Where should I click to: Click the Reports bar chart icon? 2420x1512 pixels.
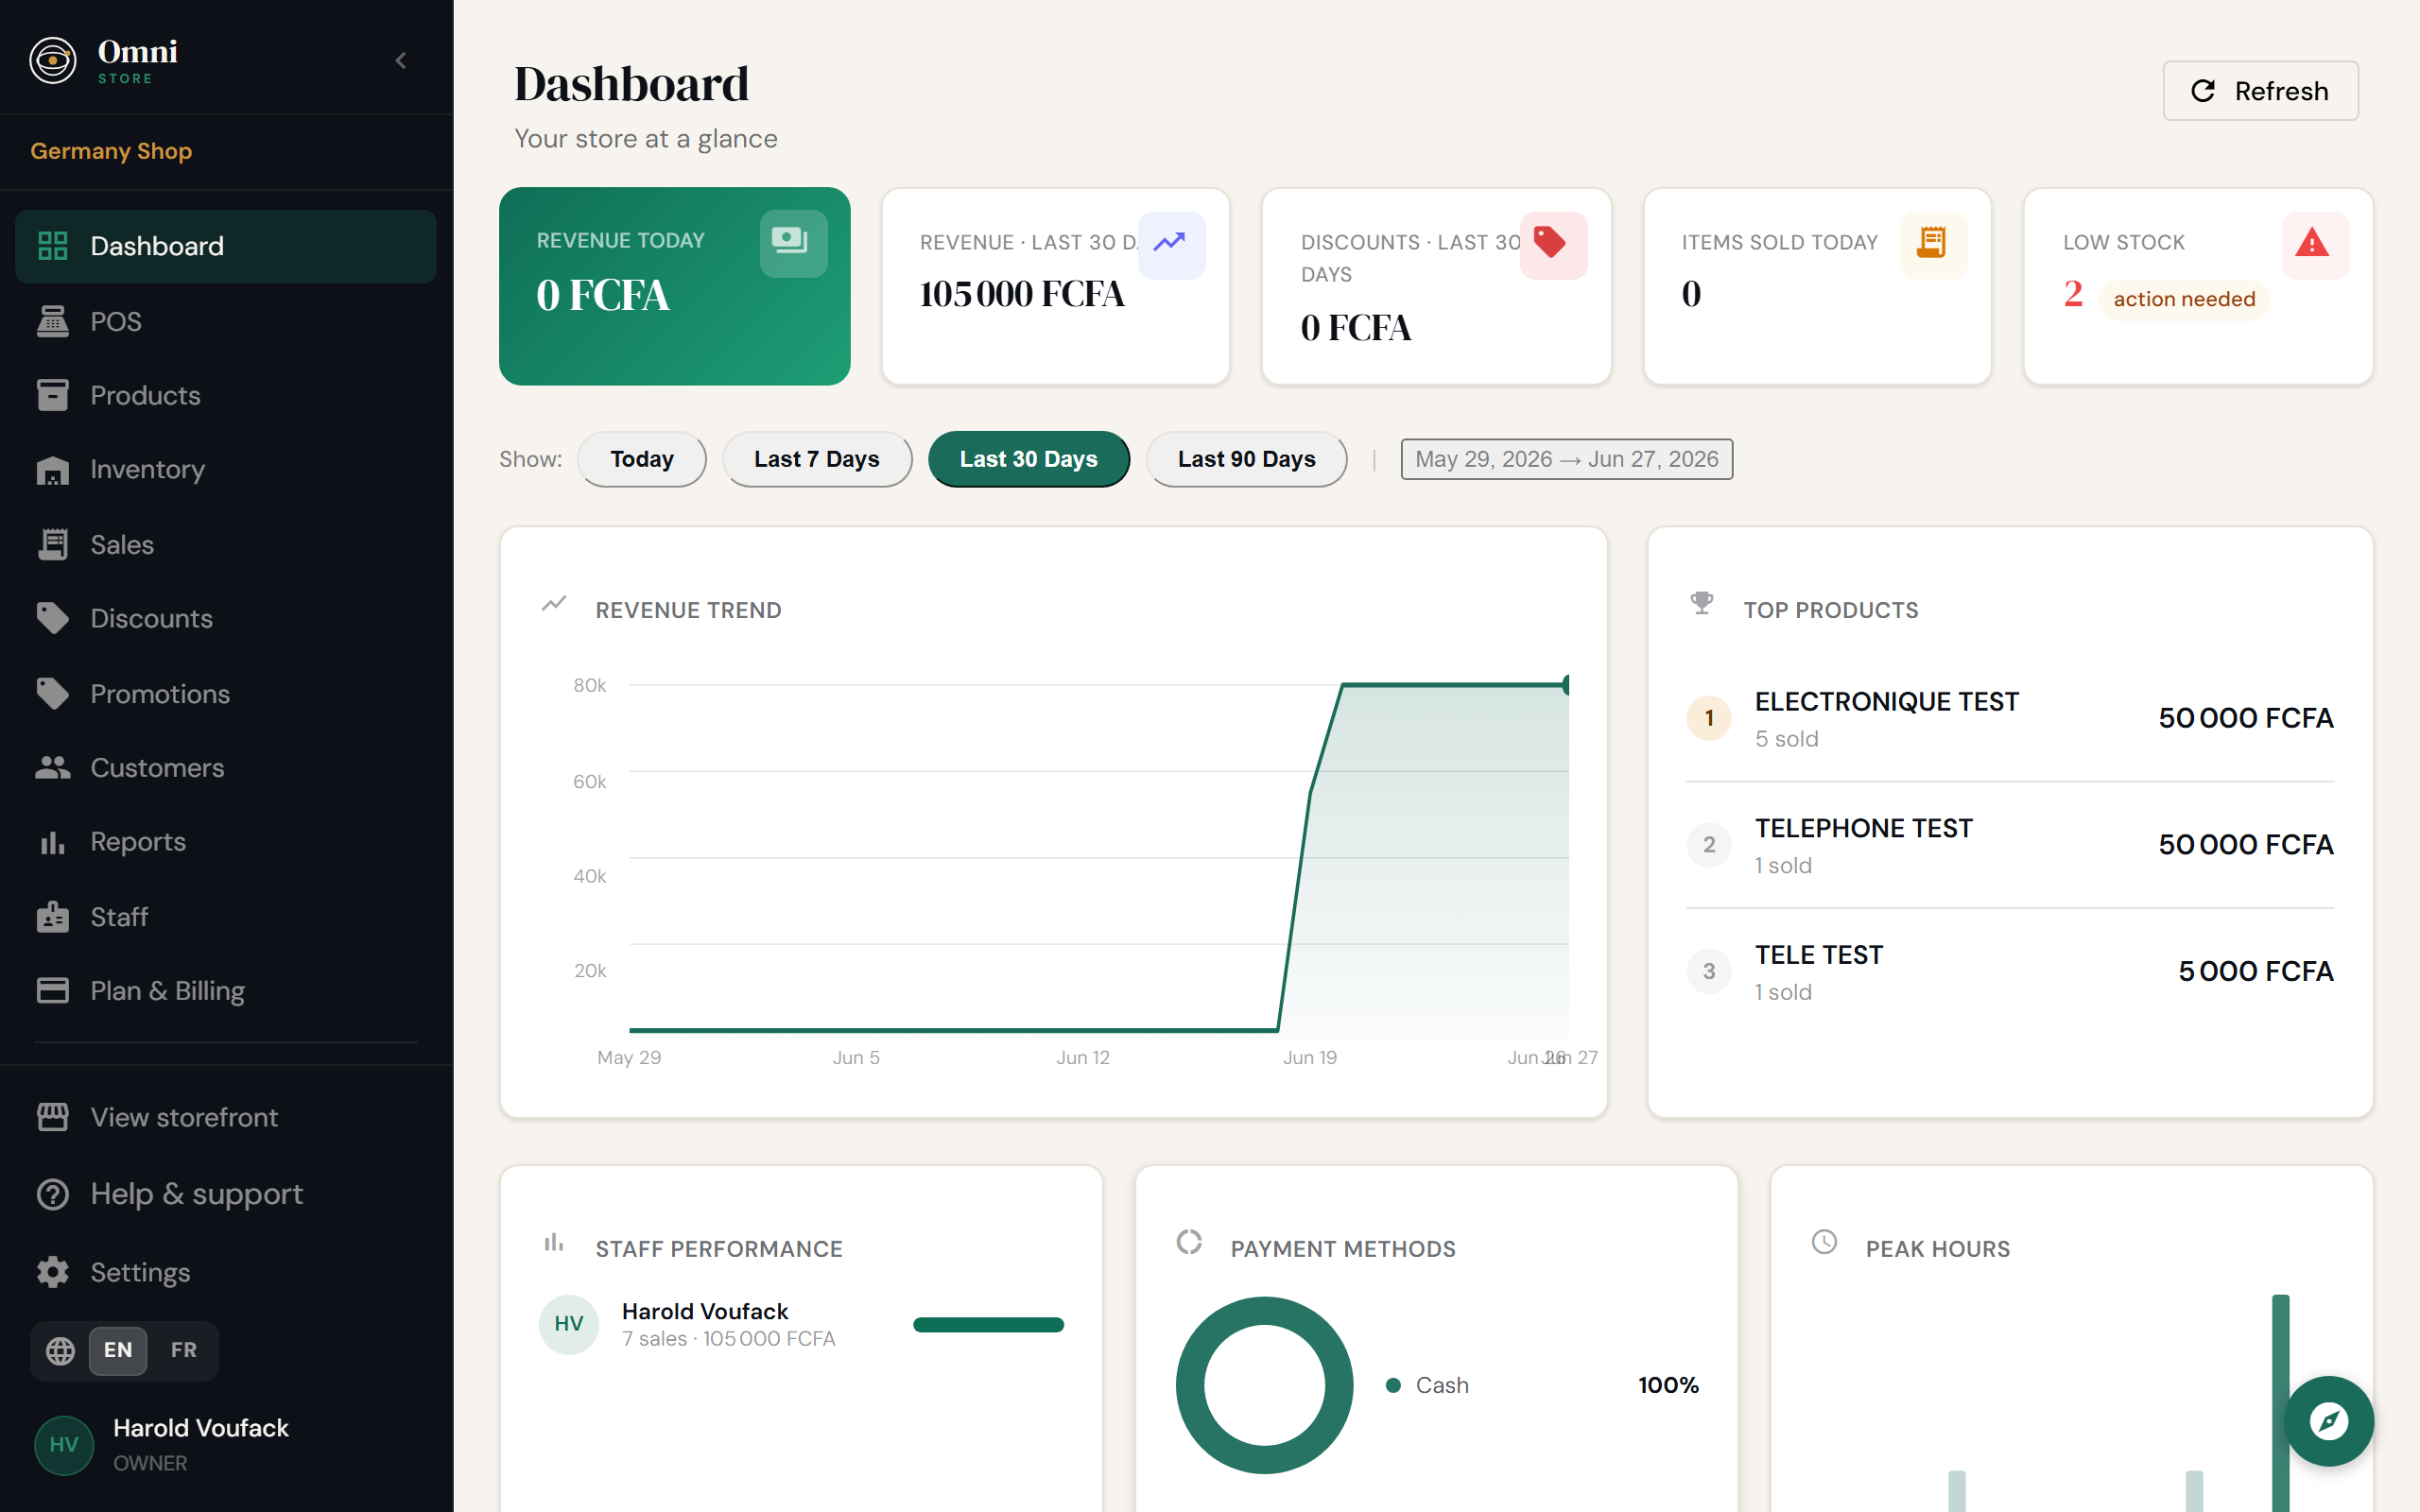52,842
